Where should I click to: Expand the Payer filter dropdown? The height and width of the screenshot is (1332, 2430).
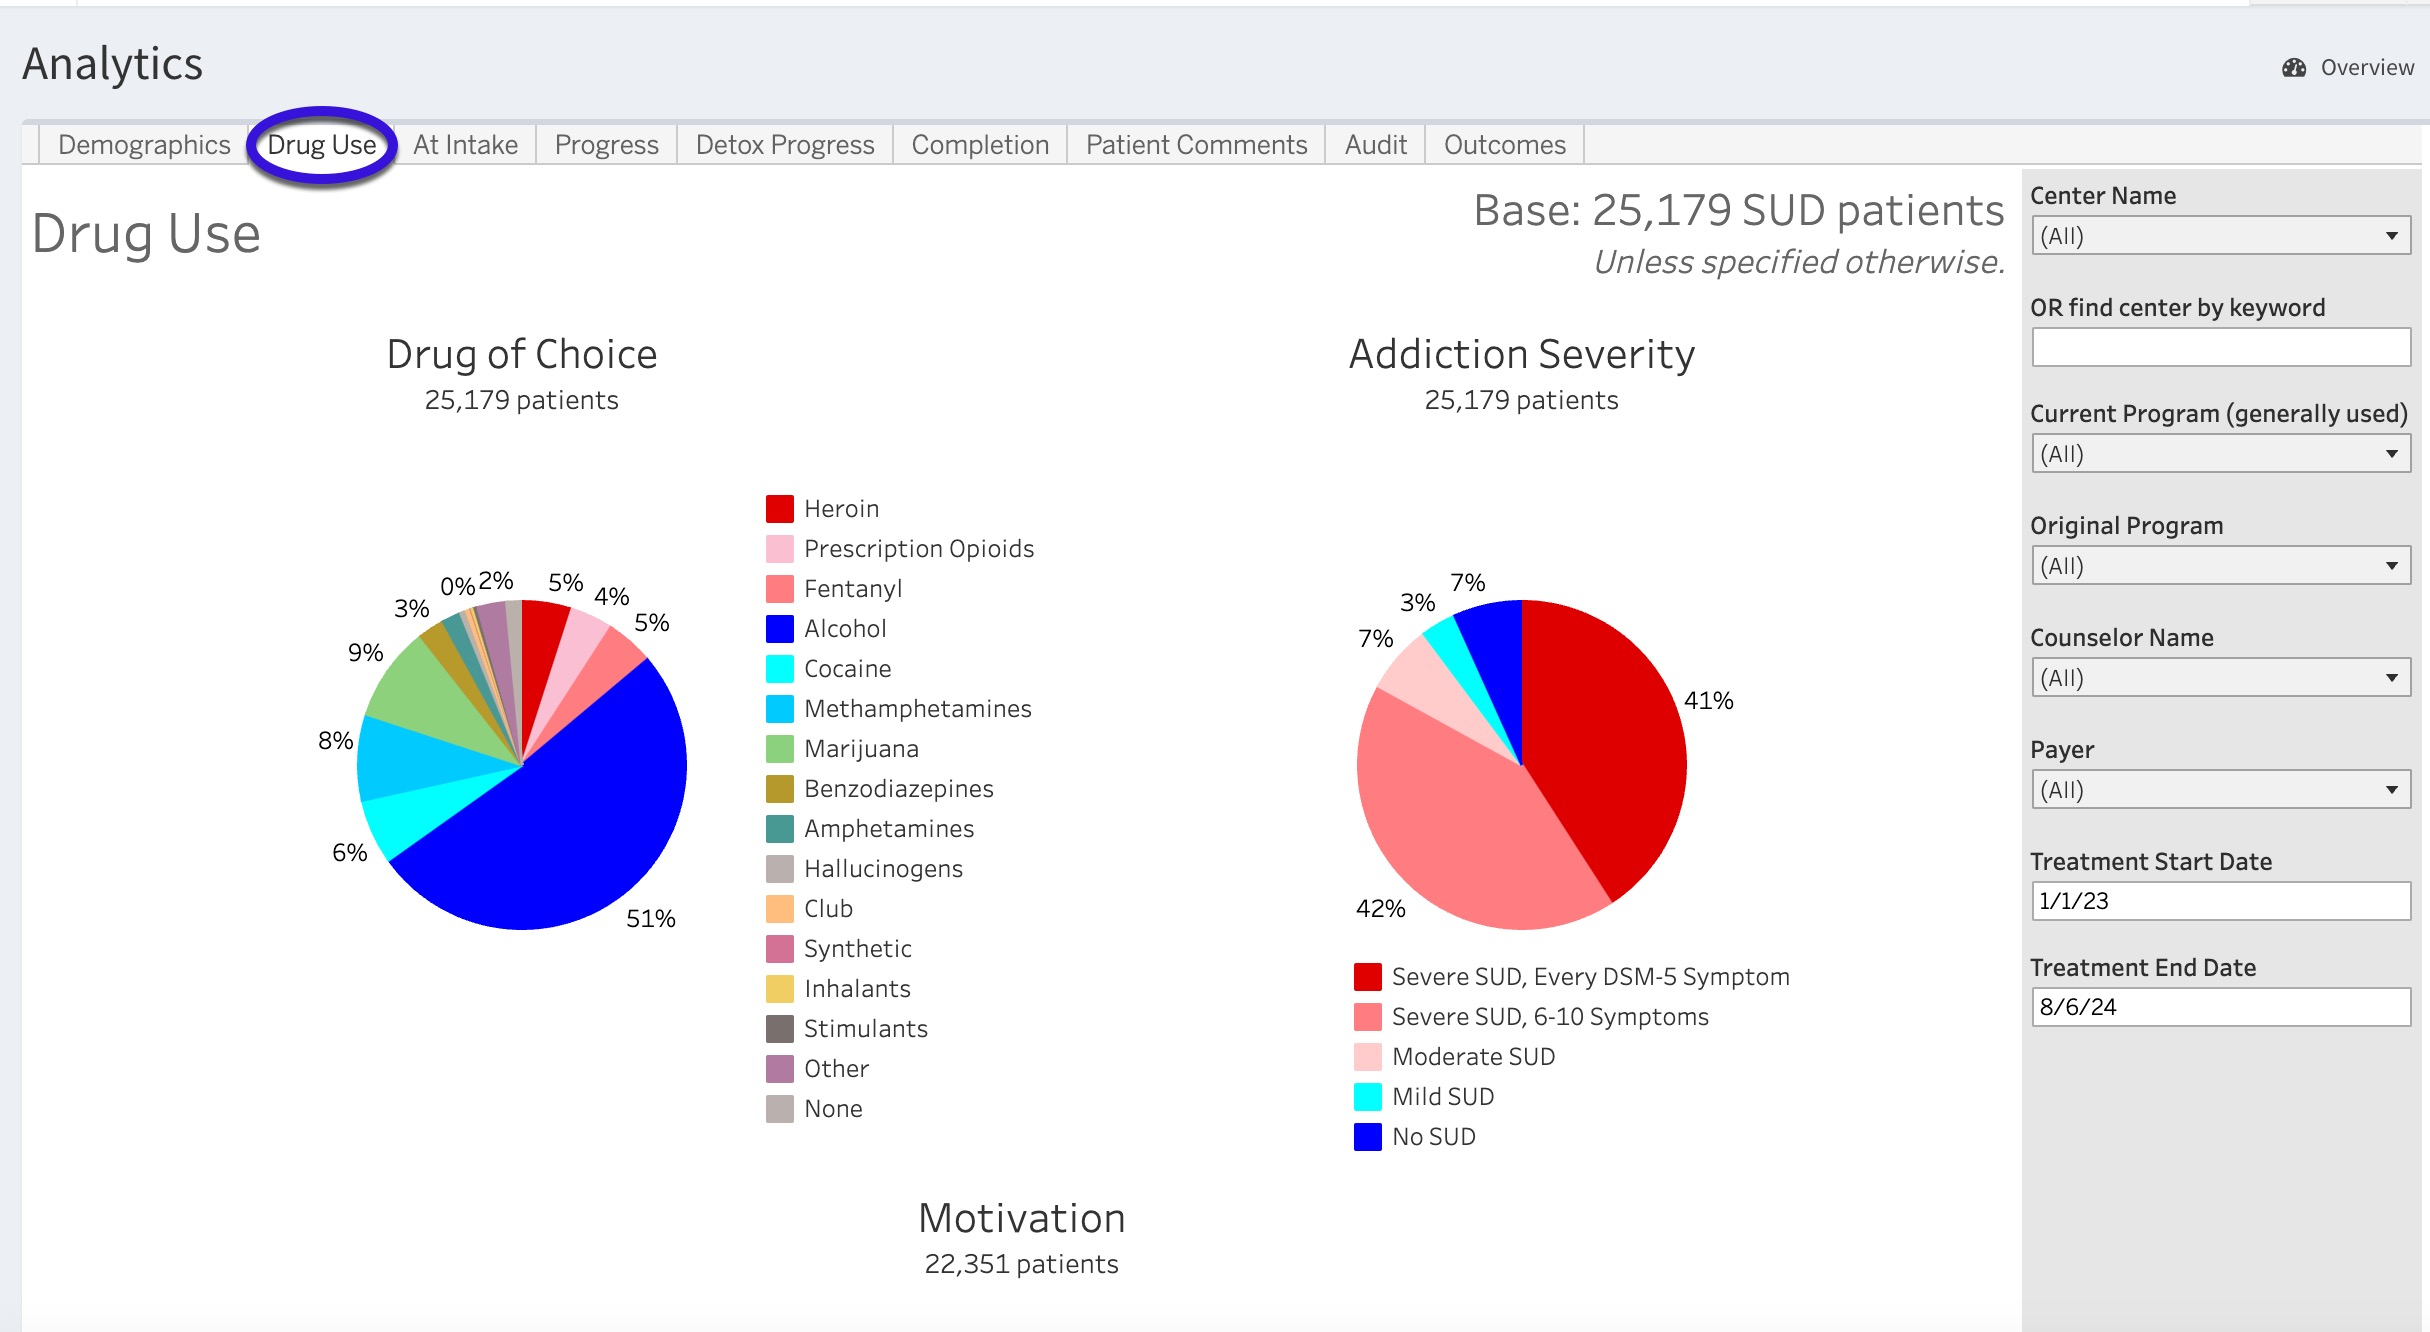point(2220,790)
